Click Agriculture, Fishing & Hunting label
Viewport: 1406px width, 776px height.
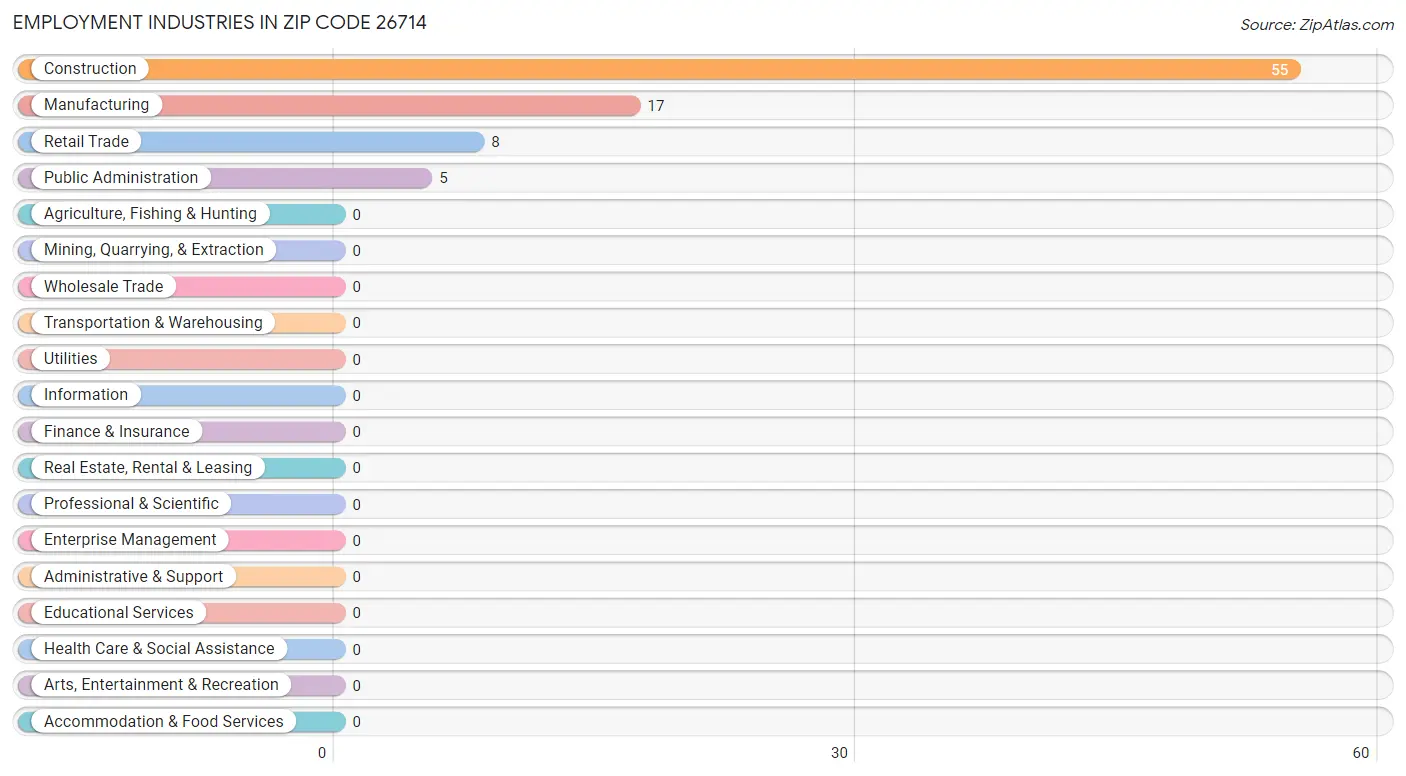coord(150,214)
